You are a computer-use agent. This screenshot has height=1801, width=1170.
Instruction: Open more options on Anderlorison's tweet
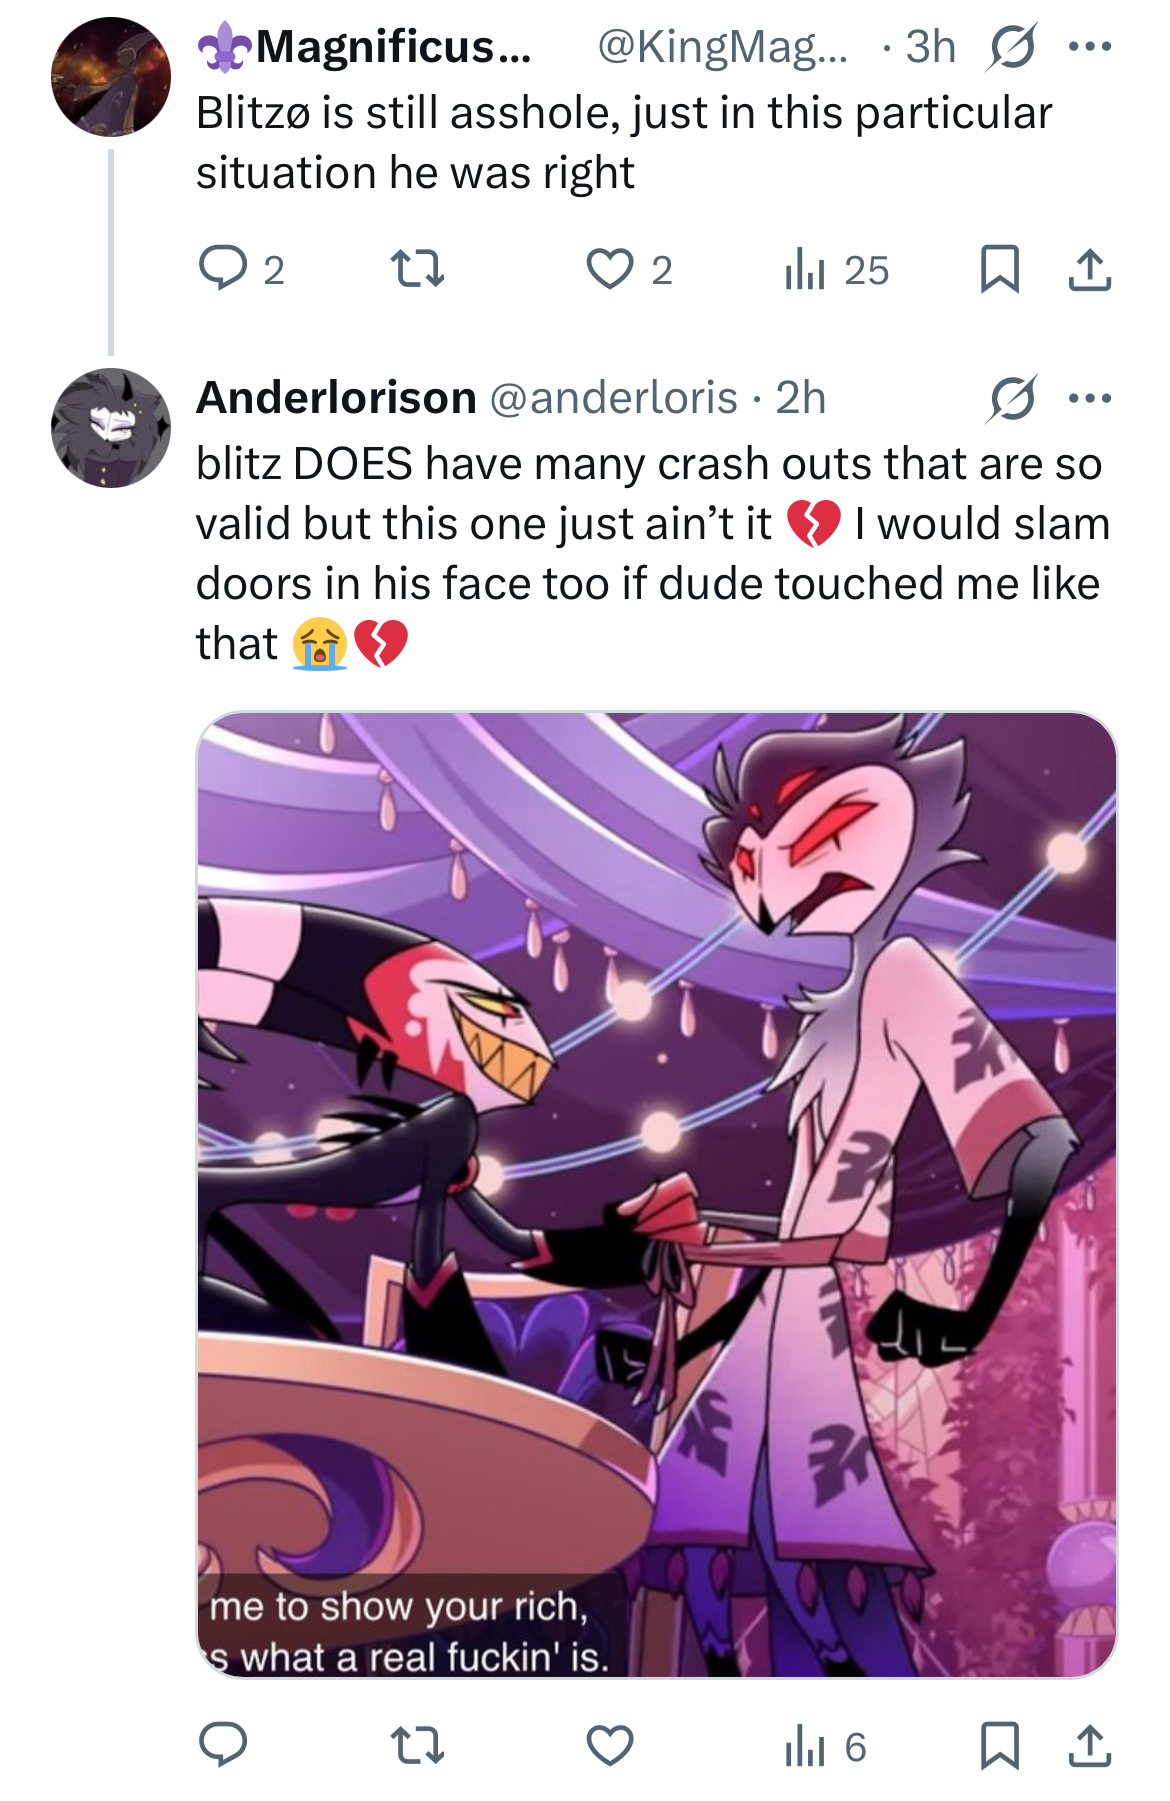tap(1089, 398)
